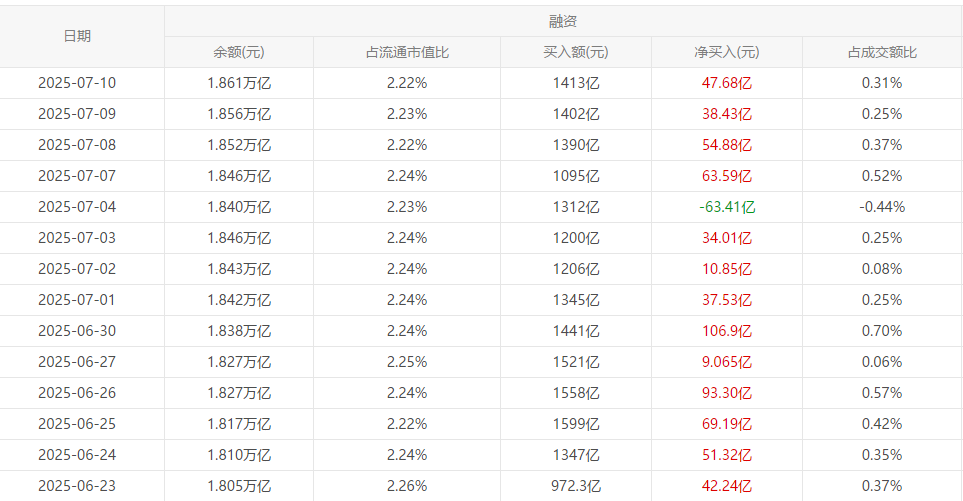The image size is (963, 501).
Task: Click the balance value 1.840万亿
Action: (x=239, y=207)
